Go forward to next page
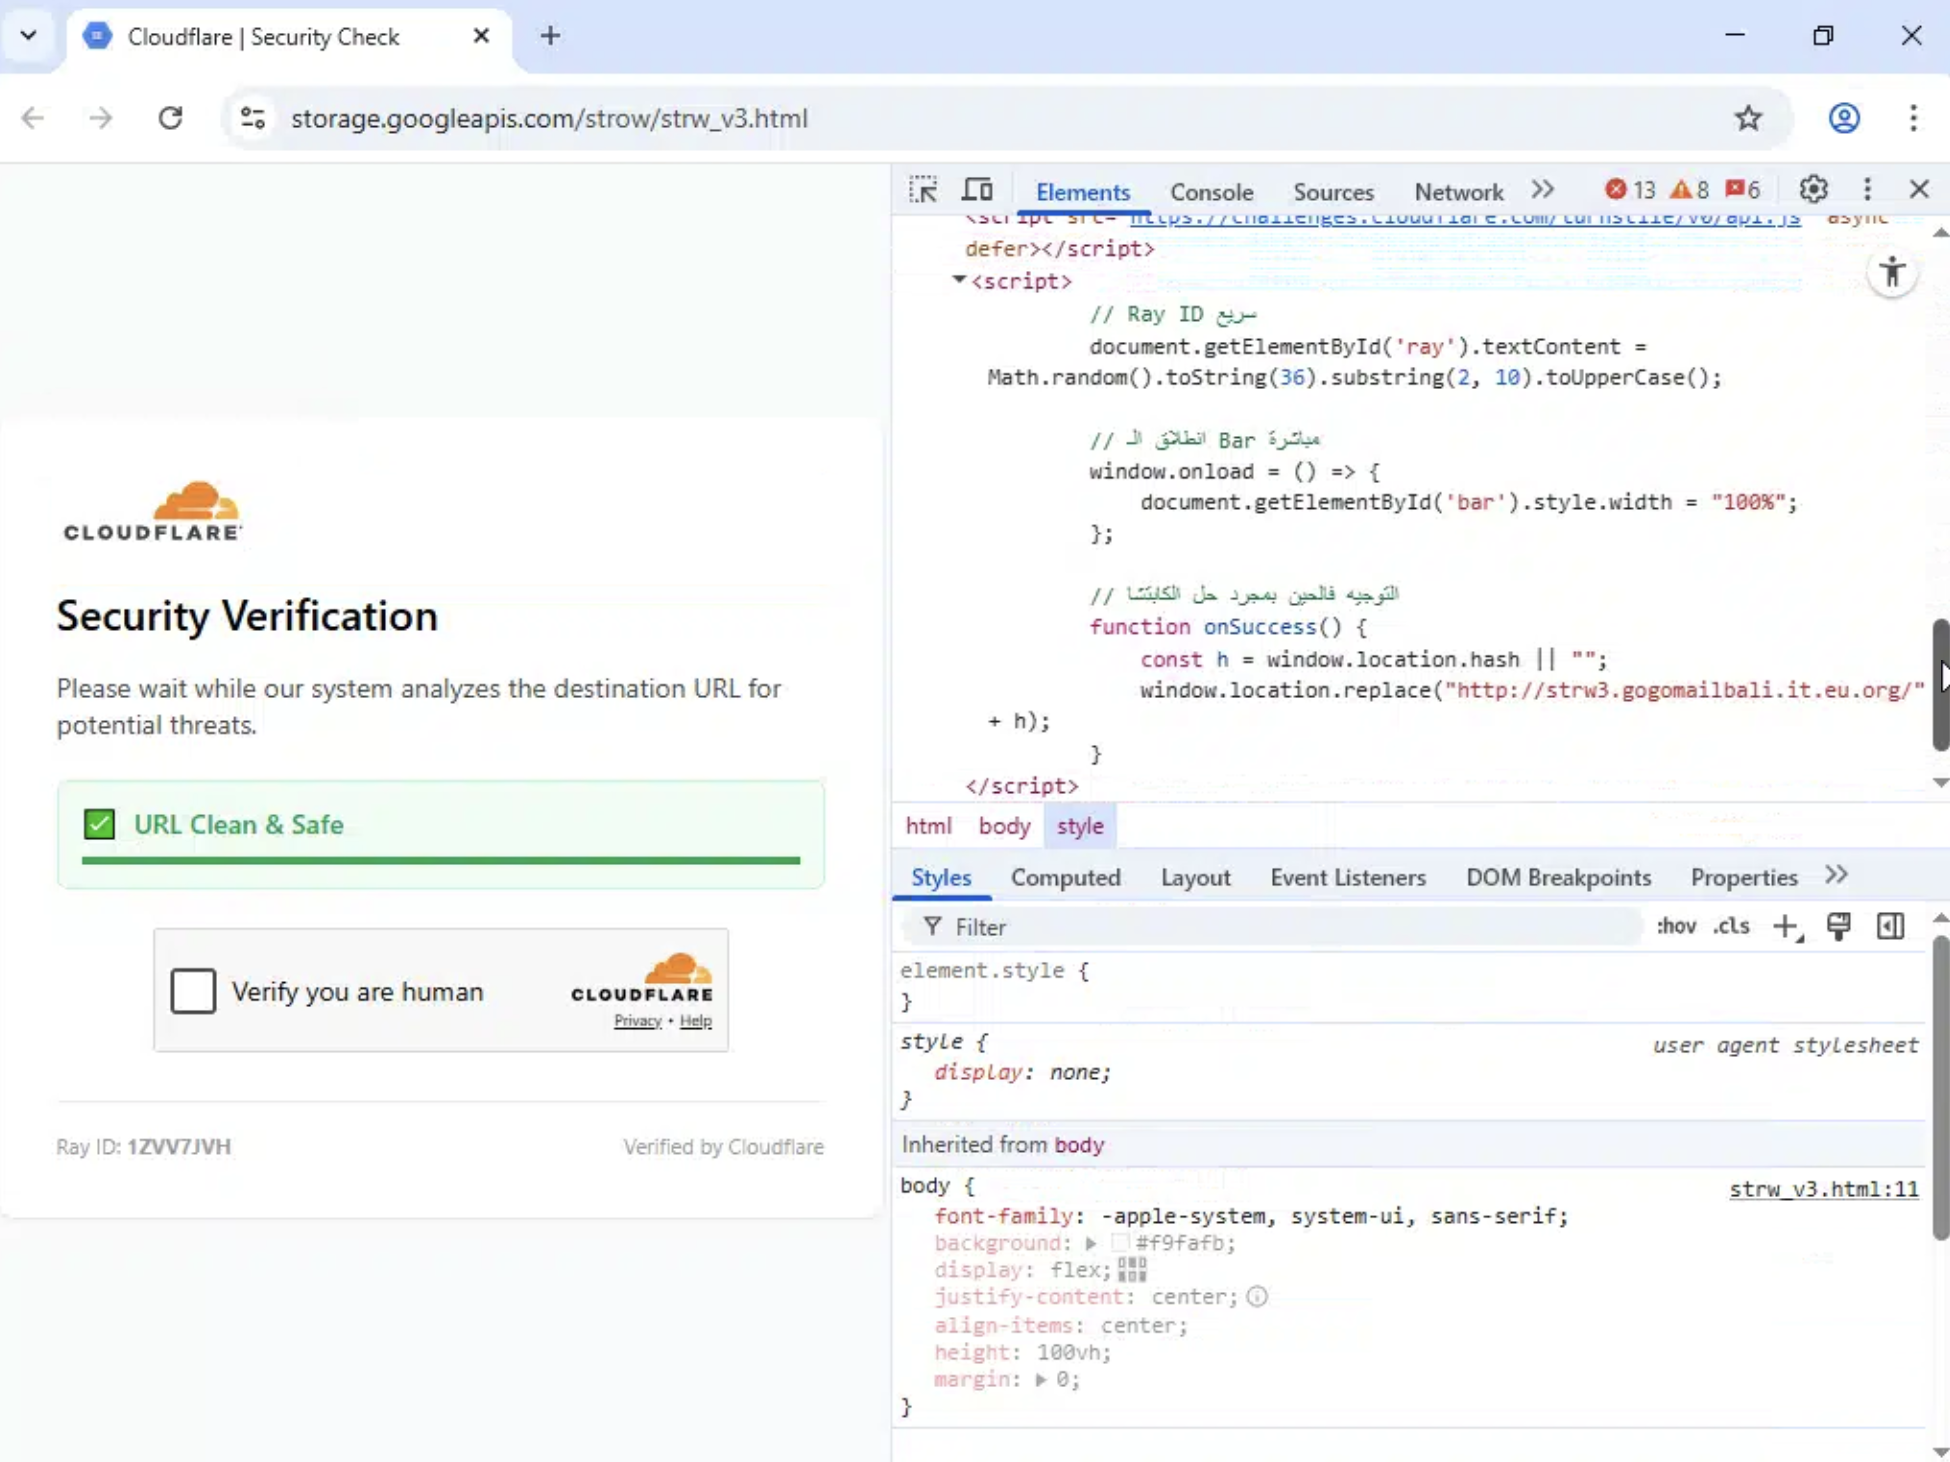 pyautogui.click(x=101, y=118)
